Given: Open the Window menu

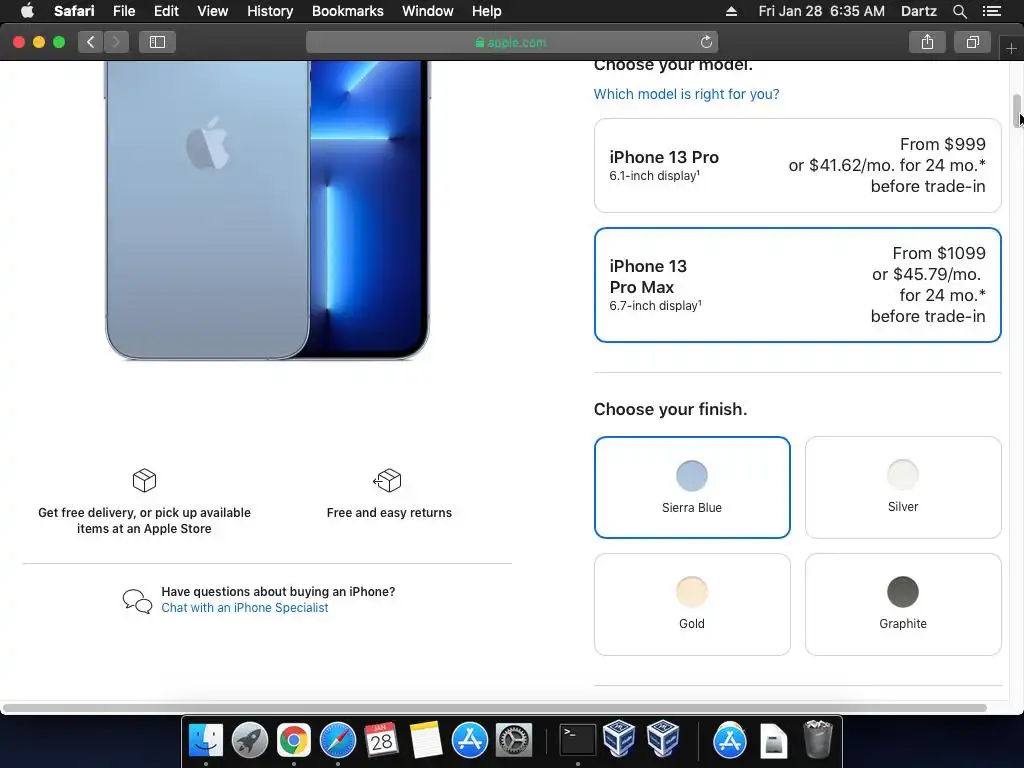Looking at the screenshot, I should (428, 11).
